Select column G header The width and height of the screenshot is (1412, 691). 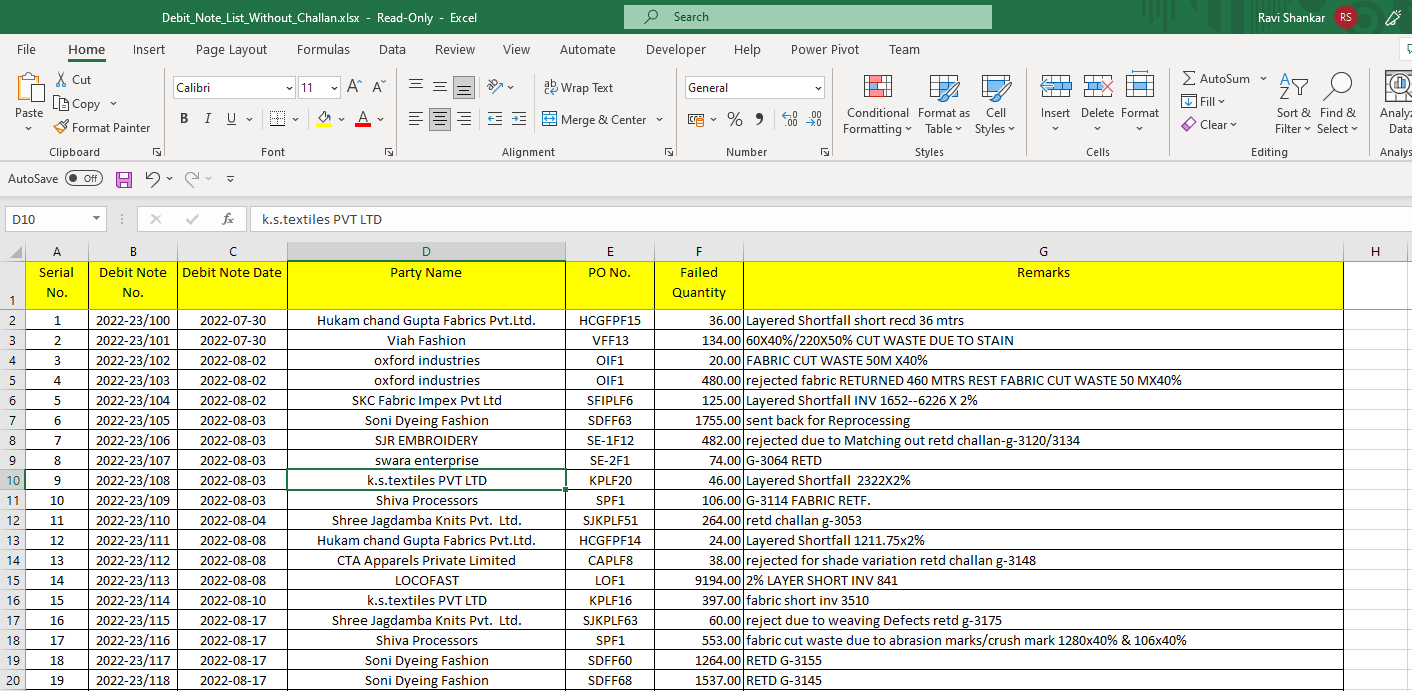pos(1043,251)
